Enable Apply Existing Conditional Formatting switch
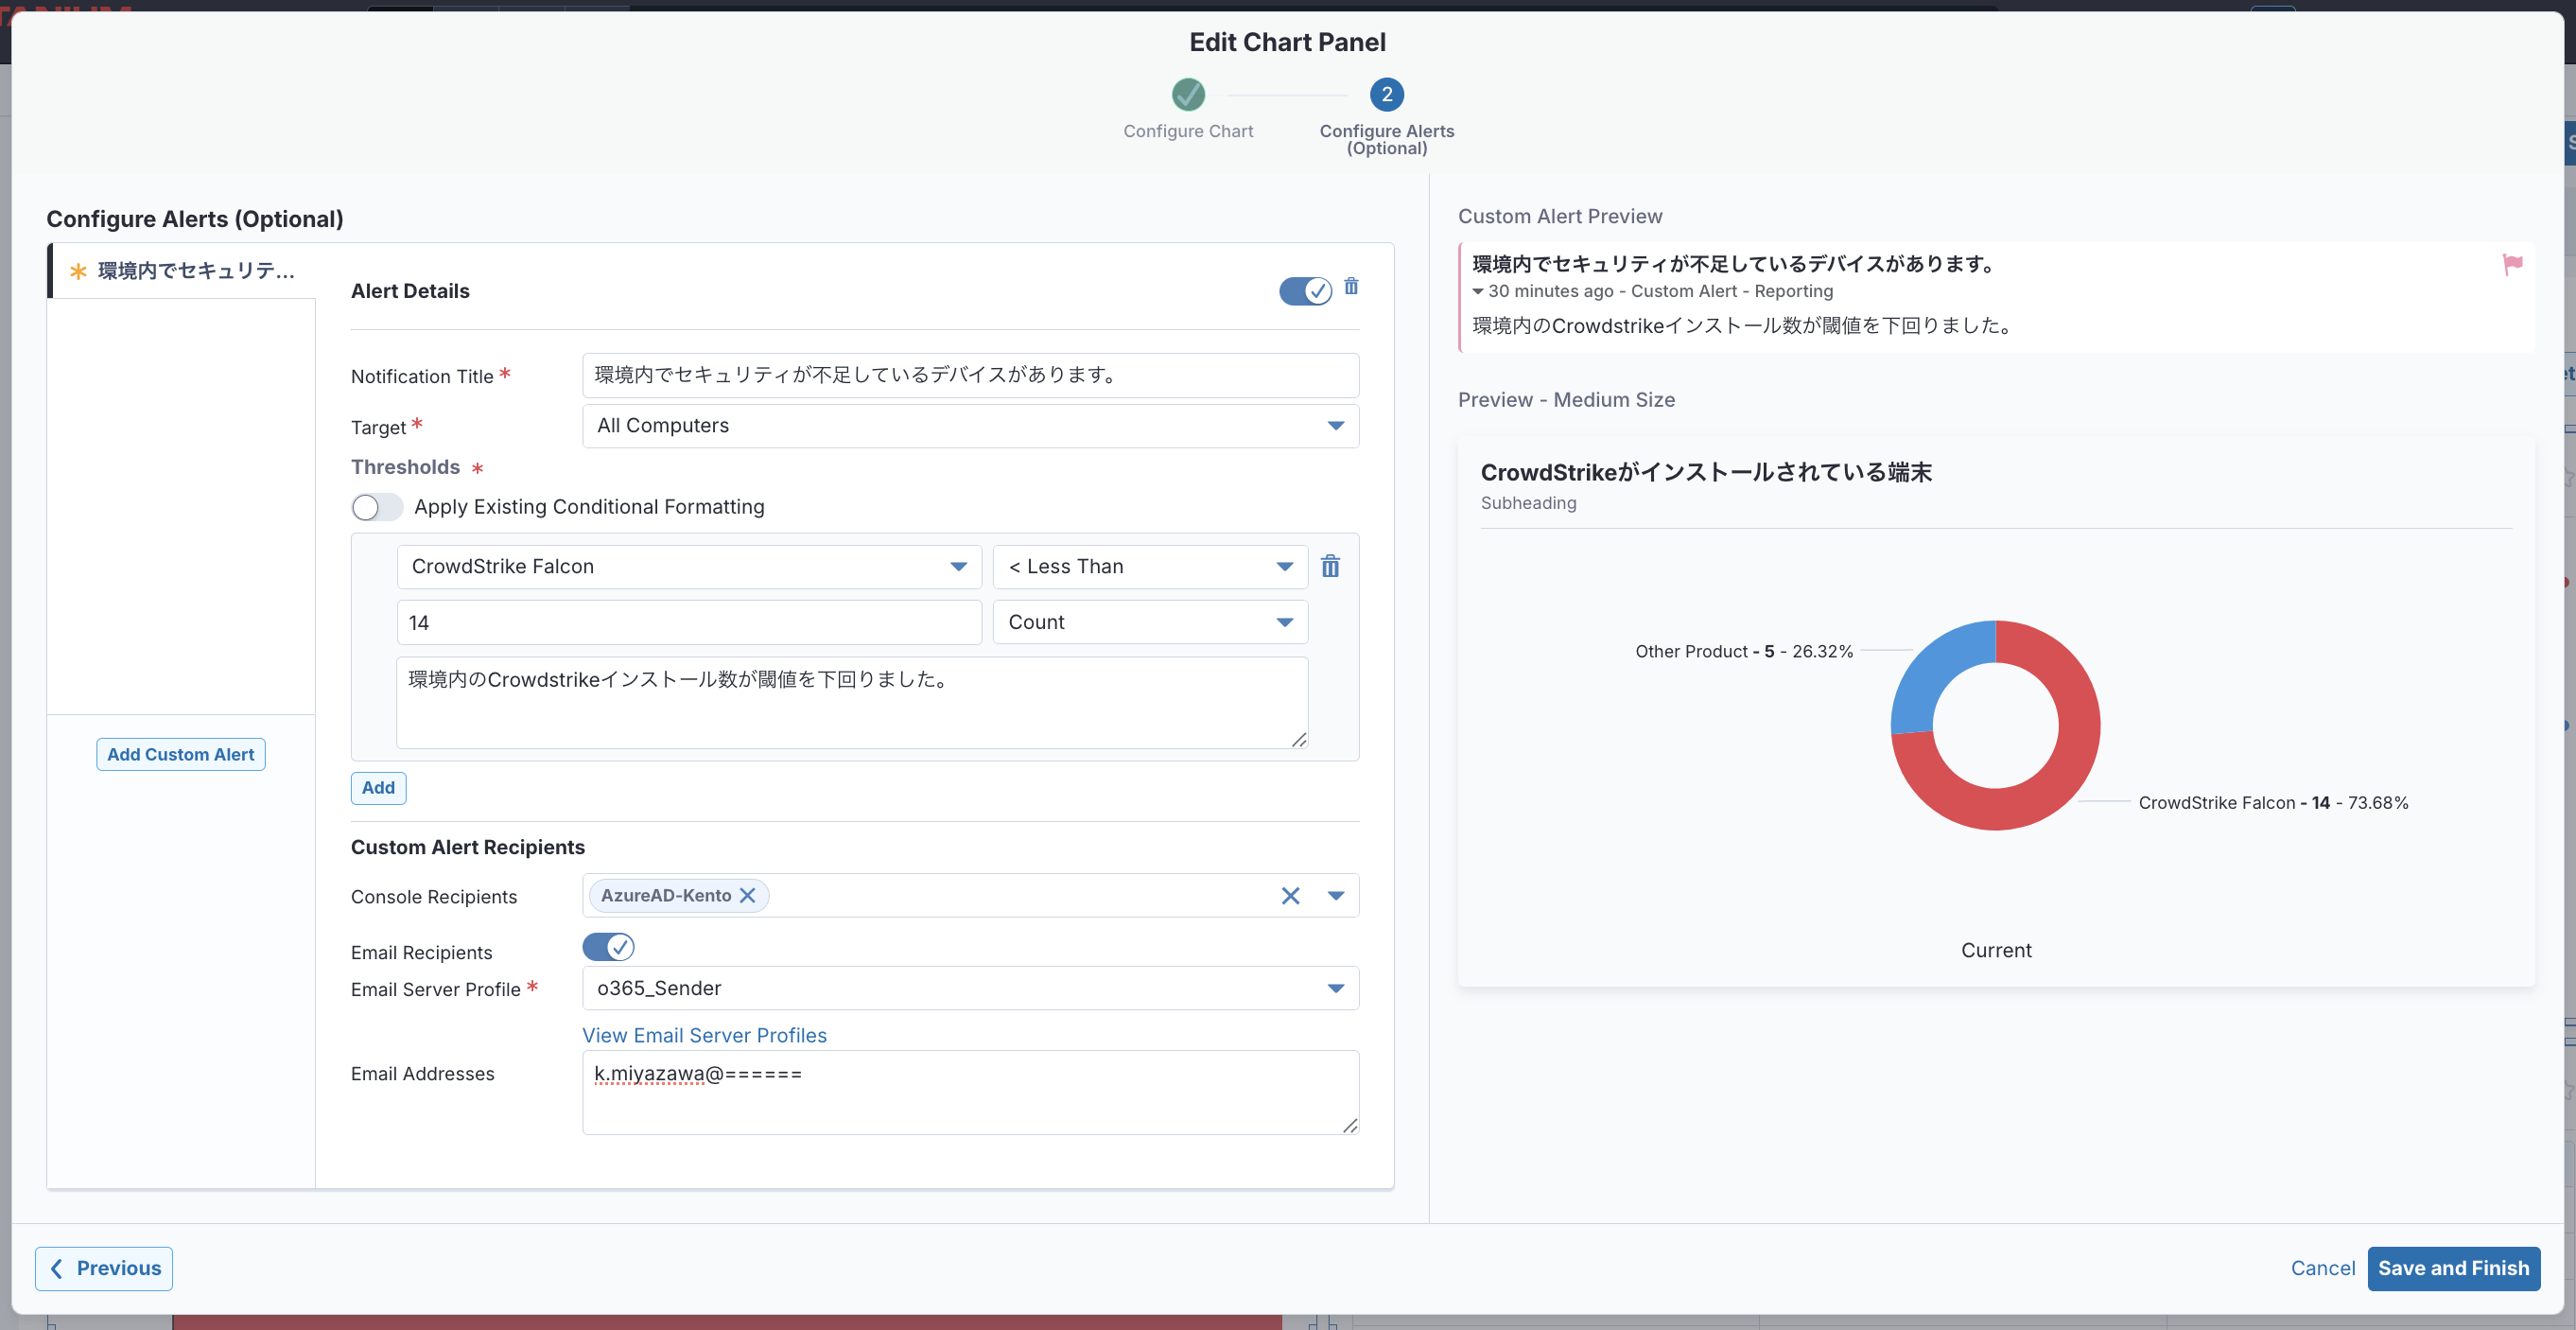 [x=377, y=508]
